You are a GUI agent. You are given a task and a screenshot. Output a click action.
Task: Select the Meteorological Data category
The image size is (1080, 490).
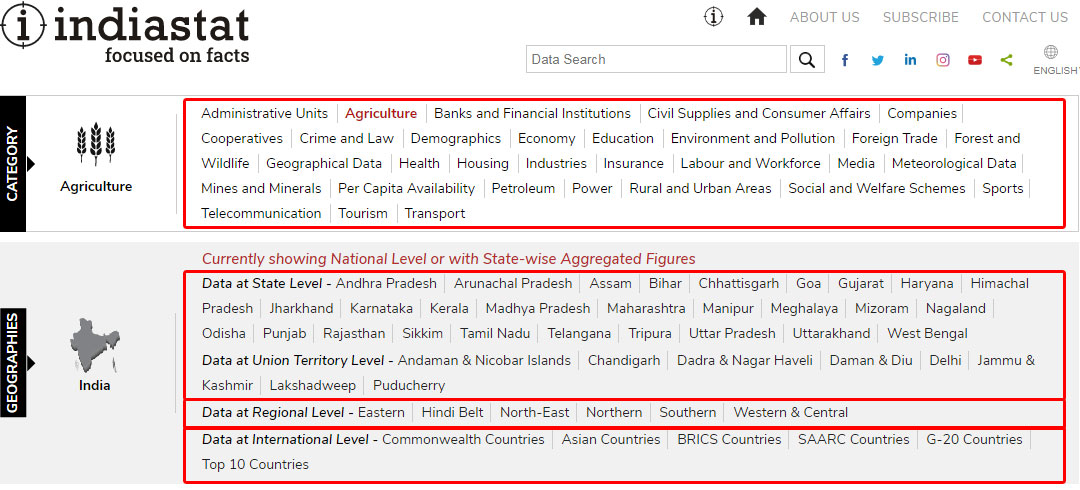tap(953, 163)
